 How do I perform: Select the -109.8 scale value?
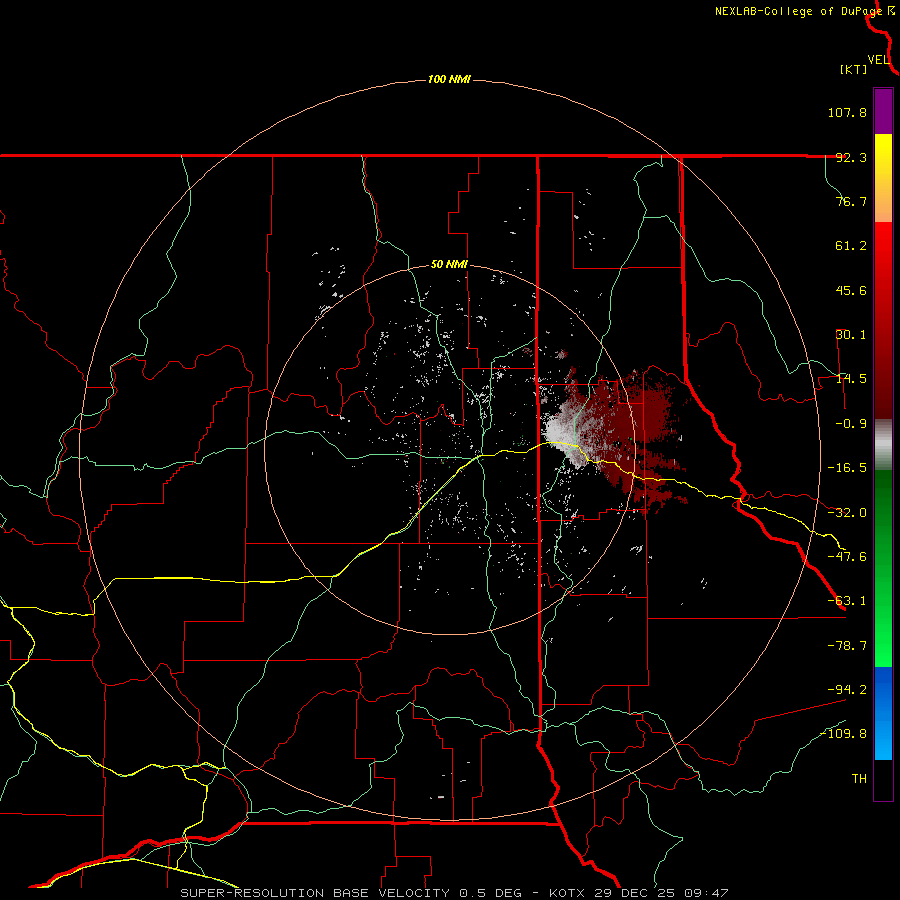click(x=844, y=734)
